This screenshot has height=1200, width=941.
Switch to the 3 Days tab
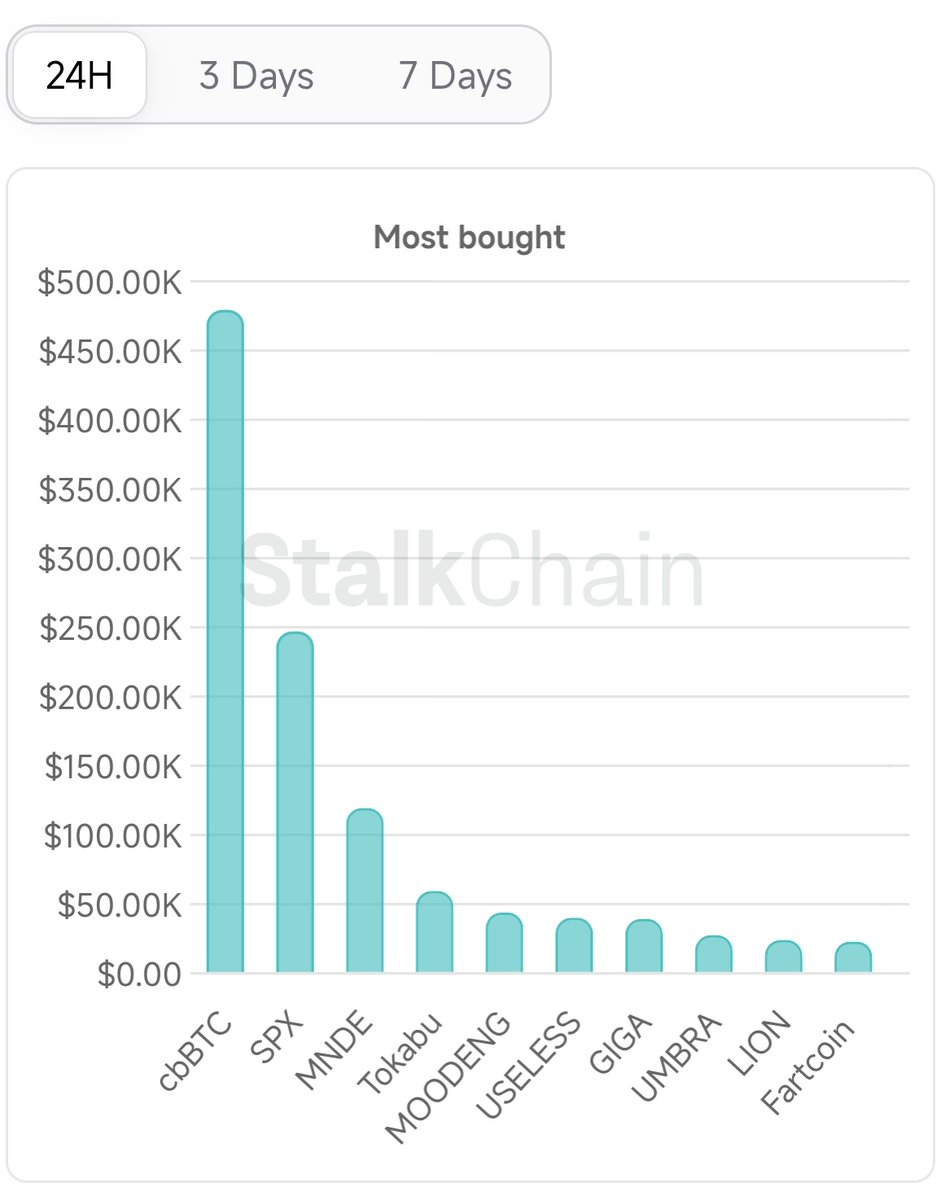tap(256, 76)
